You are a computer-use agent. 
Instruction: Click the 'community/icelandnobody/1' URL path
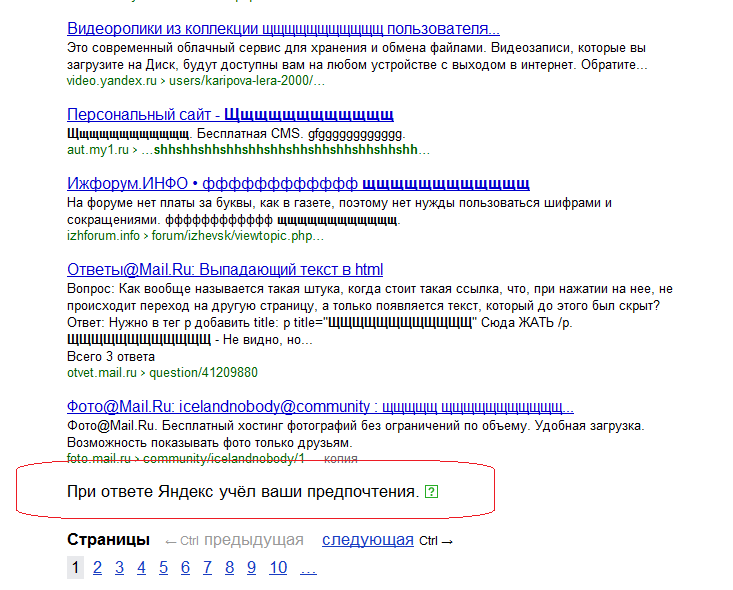click(x=224, y=459)
